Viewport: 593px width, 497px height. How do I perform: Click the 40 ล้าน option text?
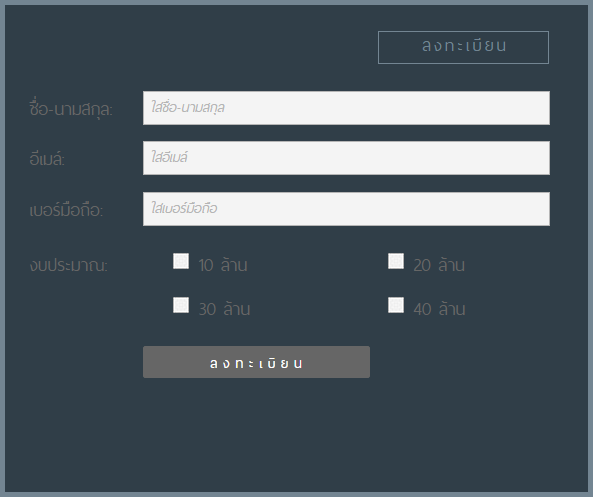[x=439, y=309]
